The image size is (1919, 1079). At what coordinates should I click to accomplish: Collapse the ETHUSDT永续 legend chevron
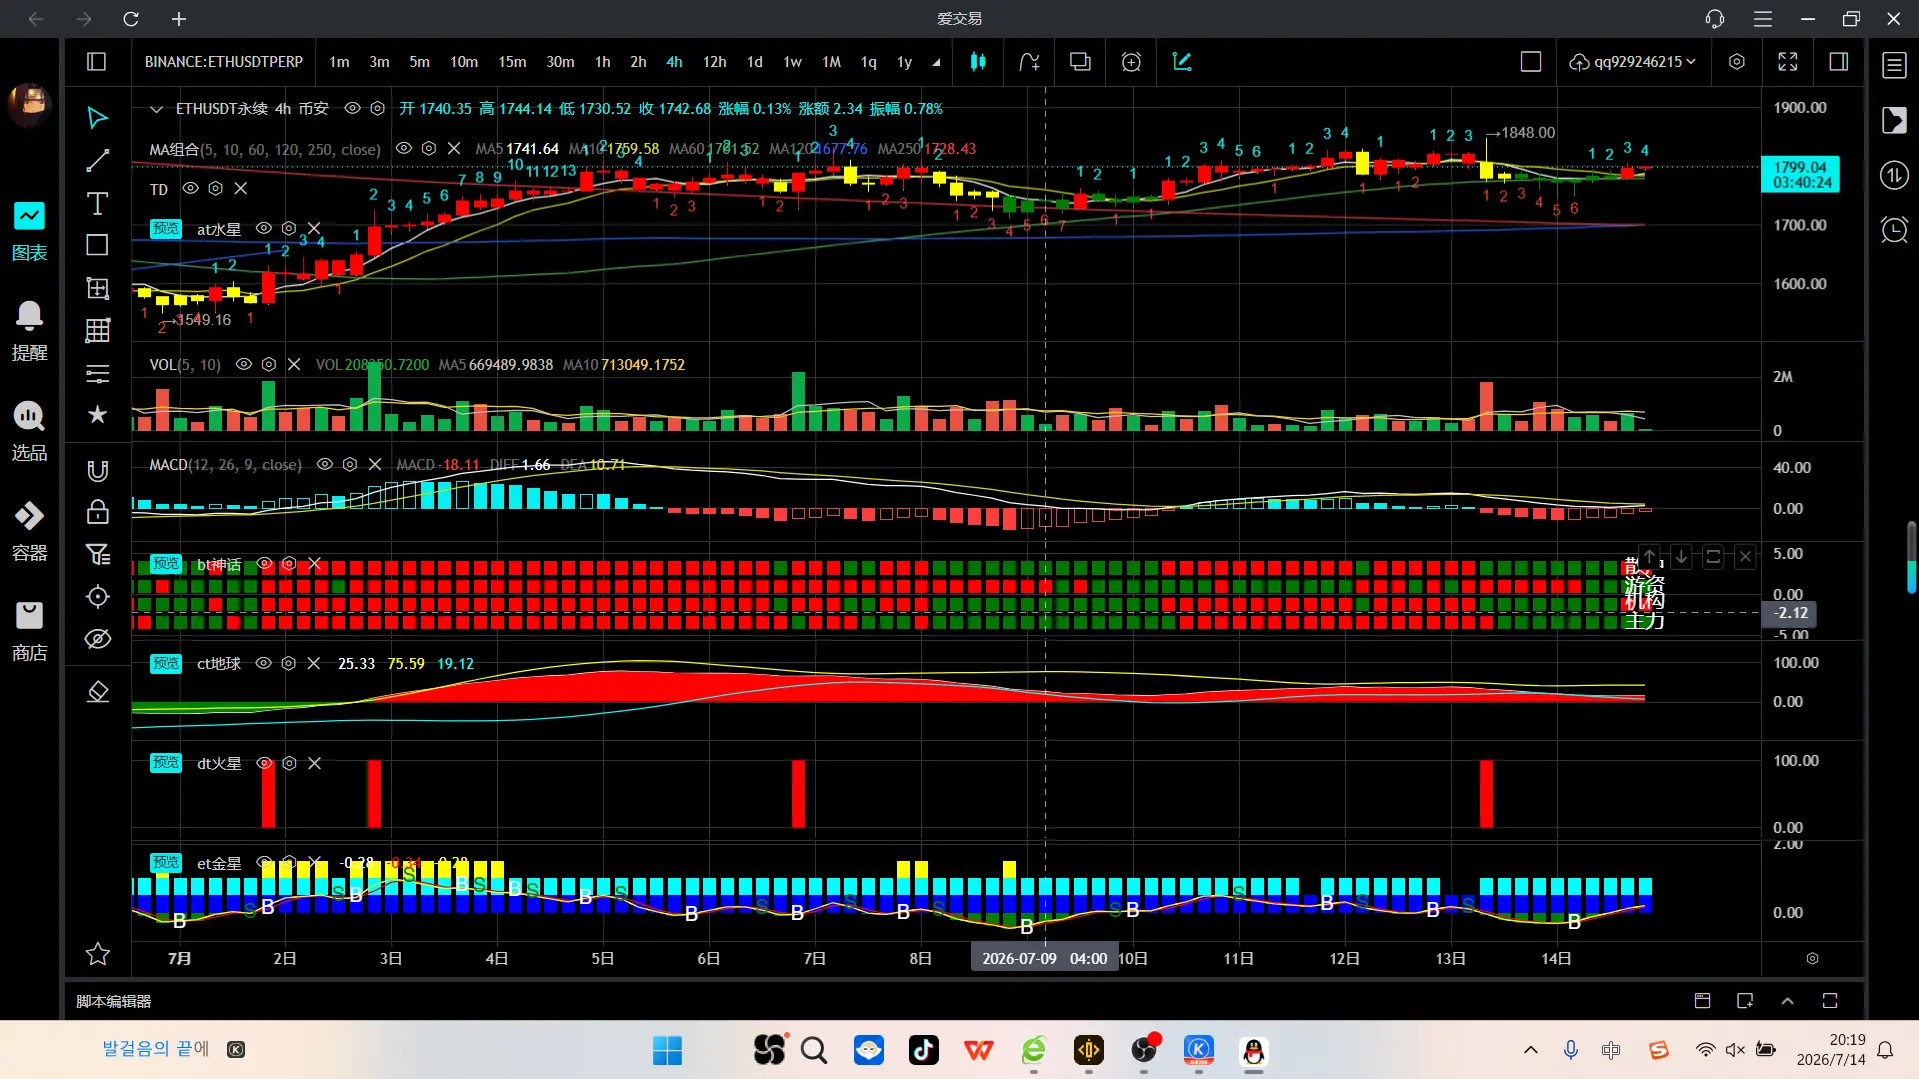pyautogui.click(x=156, y=108)
